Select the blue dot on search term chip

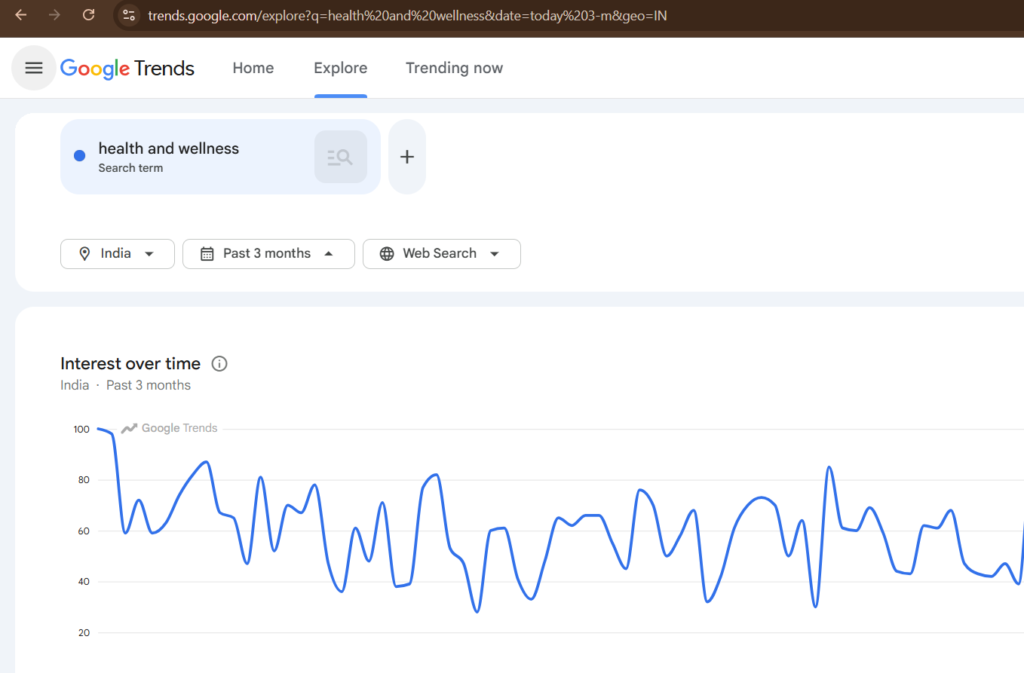[78, 156]
